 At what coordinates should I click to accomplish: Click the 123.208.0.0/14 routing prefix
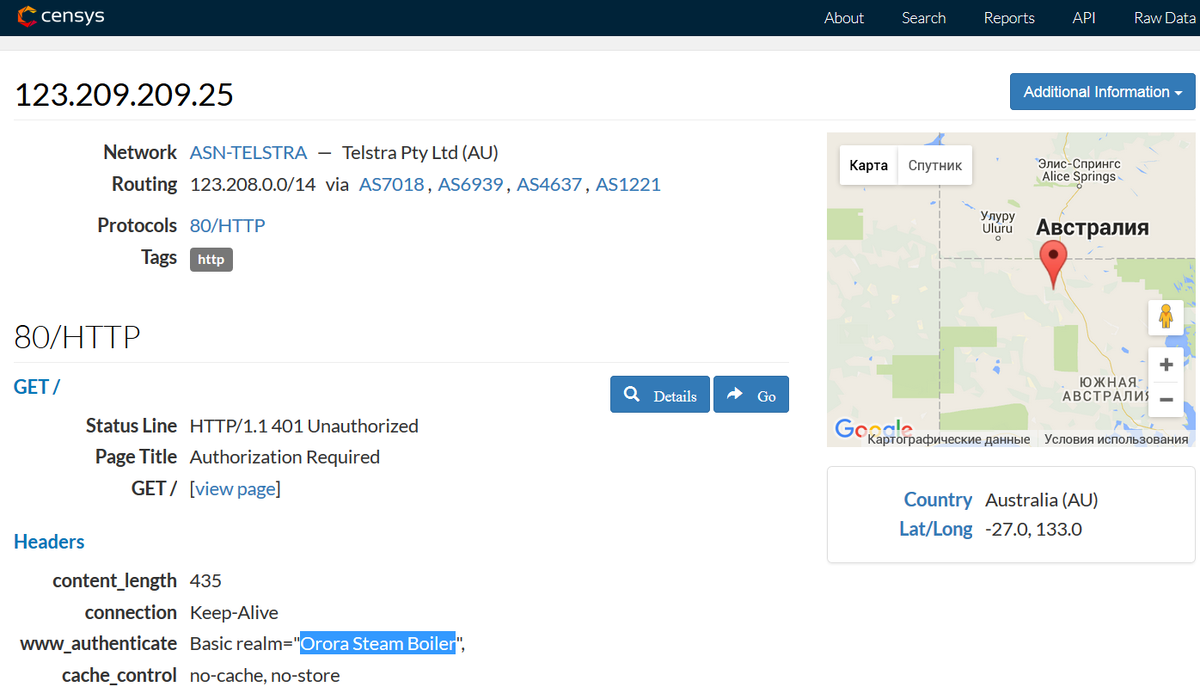click(x=254, y=185)
